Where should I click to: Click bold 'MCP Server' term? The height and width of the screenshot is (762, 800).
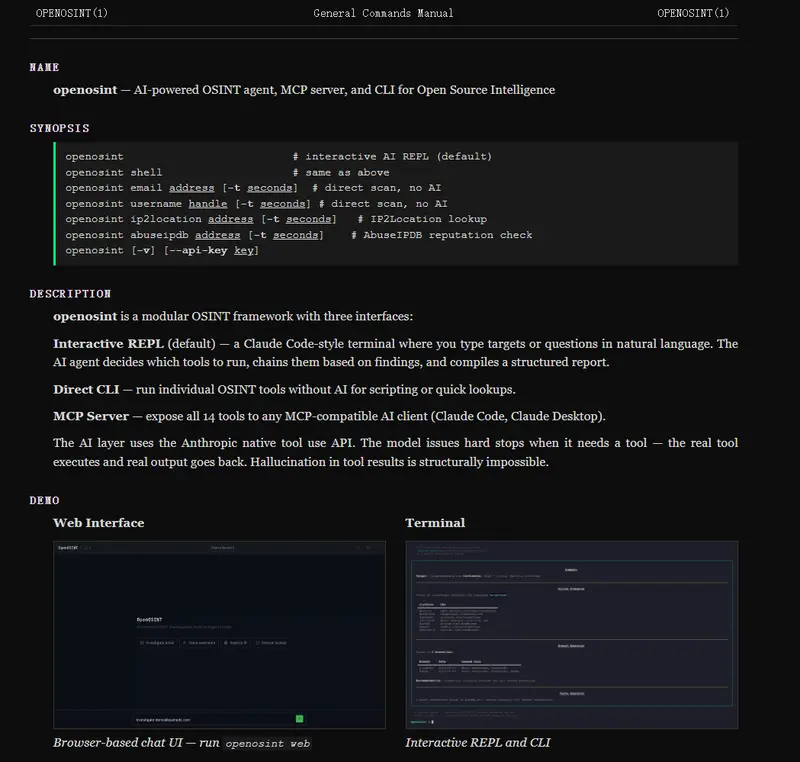coord(91,416)
